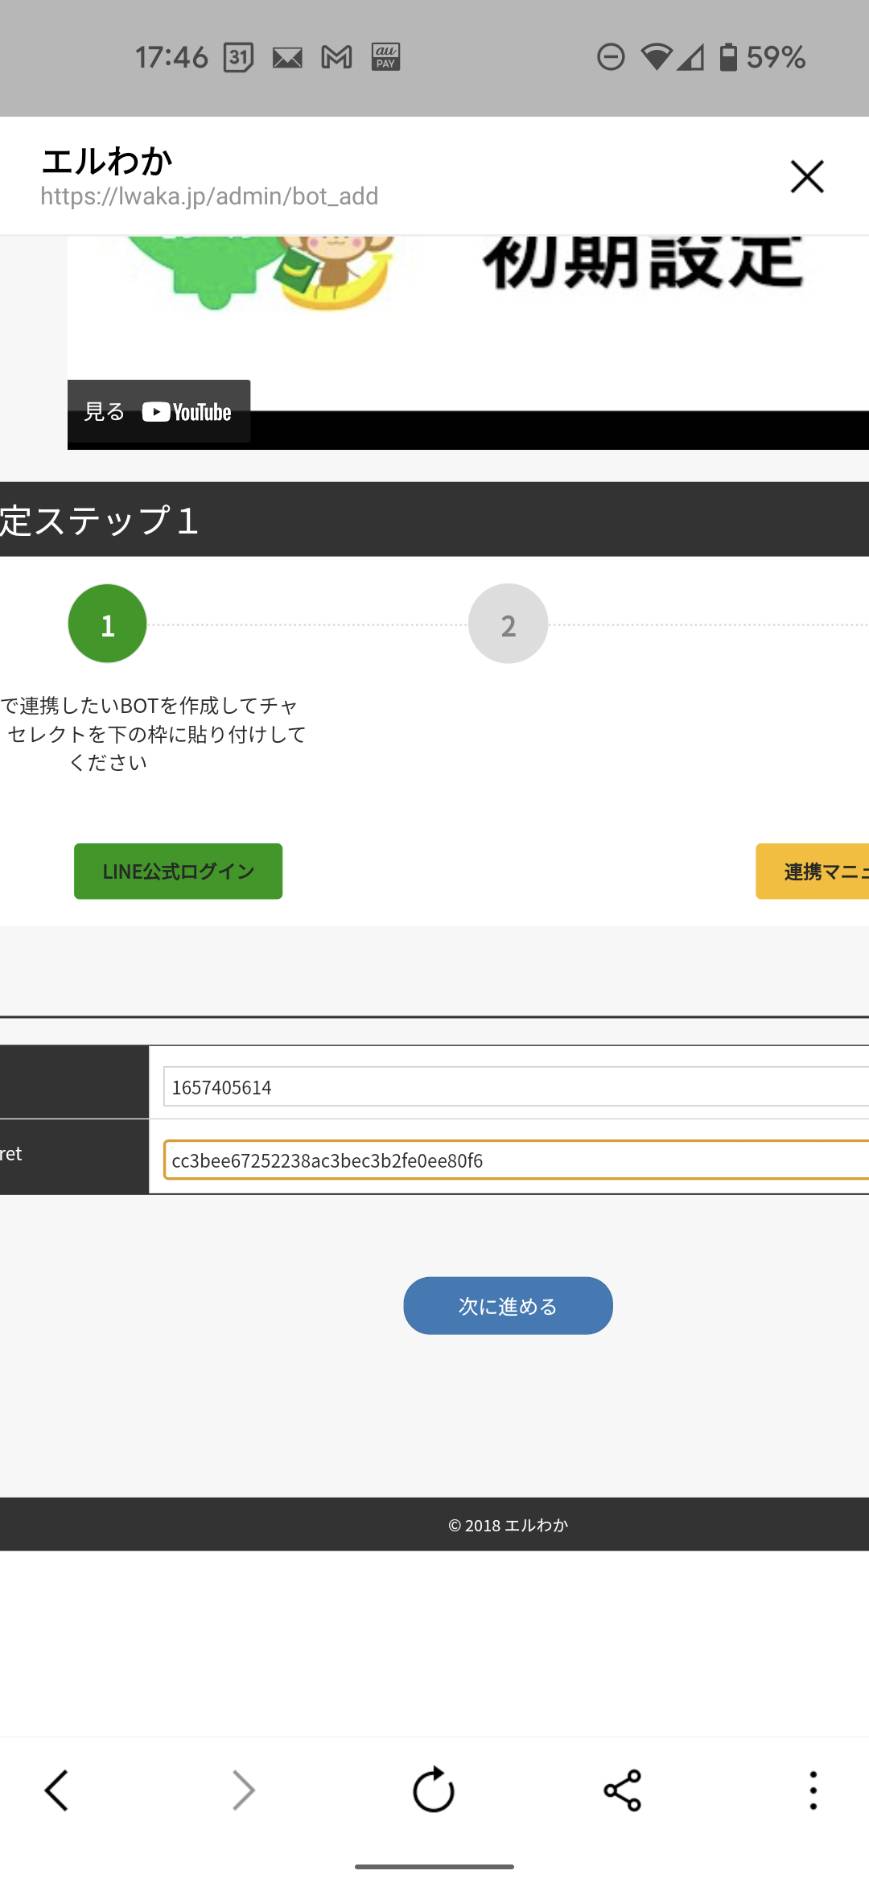Screen dimensions: 869x1883
Task: Tap the mobile signal strength icon
Action: (690, 58)
